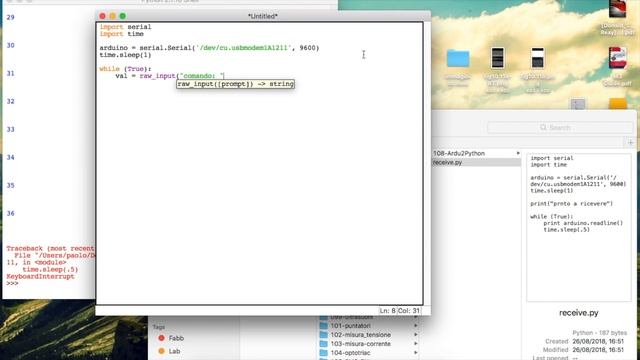Click the plus button in Finder window
Viewport: 640px width, 360px height.
point(631,142)
